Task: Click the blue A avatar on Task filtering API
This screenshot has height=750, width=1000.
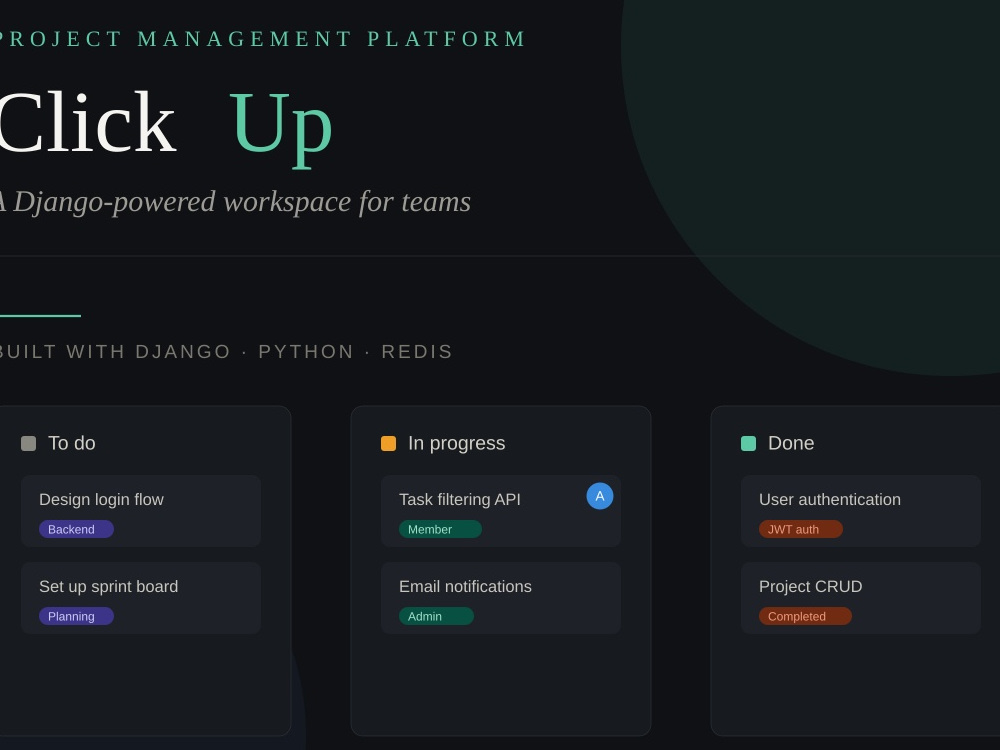Action: coord(599,496)
